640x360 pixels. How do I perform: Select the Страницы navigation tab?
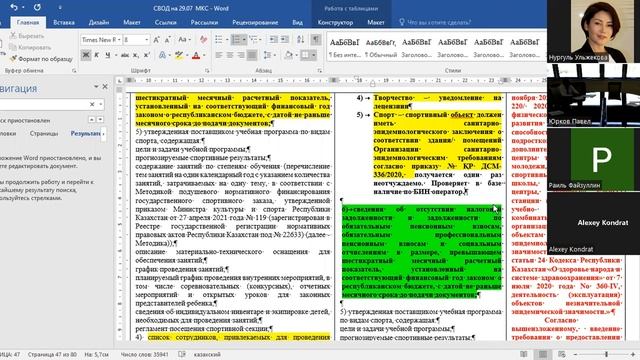click(44, 133)
